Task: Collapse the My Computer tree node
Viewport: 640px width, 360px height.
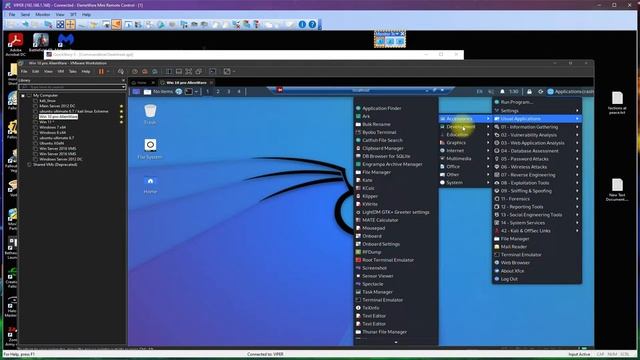Action: pos(23,96)
